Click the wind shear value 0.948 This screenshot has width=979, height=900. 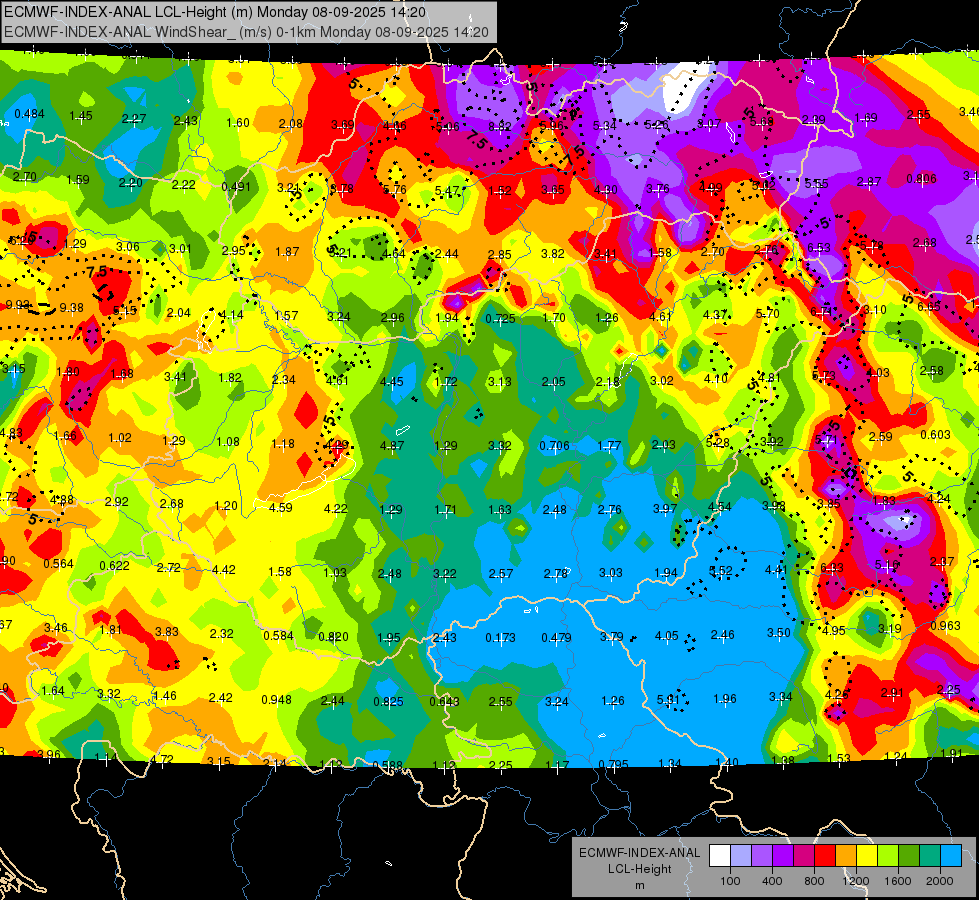pyautogui.click(x=277, y=700)
